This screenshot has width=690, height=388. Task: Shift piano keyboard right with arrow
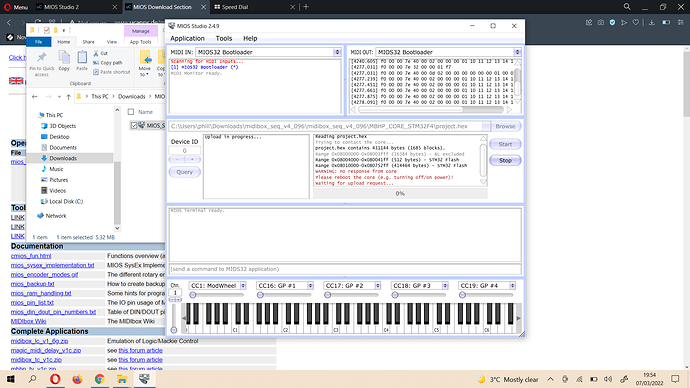518,318
